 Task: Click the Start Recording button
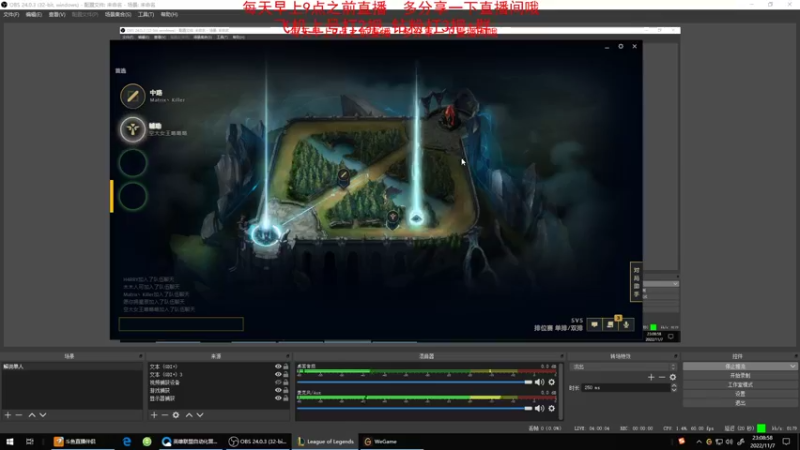740,376
